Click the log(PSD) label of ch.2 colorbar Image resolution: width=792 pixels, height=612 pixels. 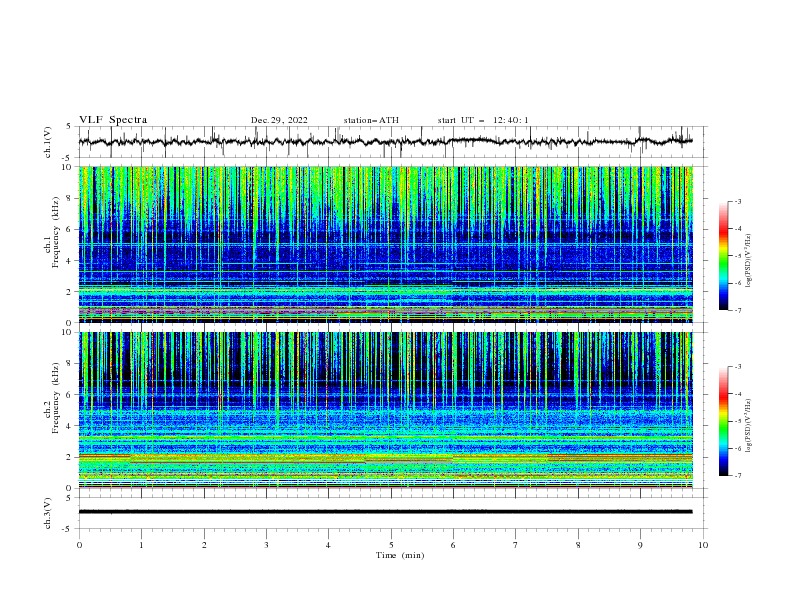coord(749,426)
